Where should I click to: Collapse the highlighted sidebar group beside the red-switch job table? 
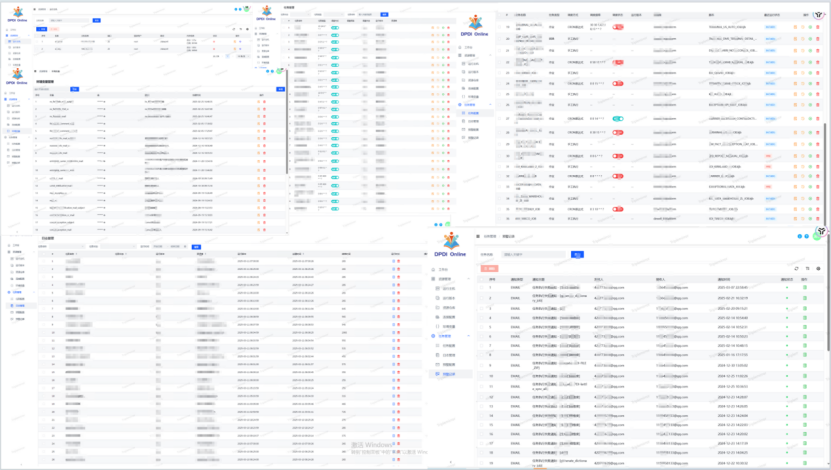(x=490, y=105)
